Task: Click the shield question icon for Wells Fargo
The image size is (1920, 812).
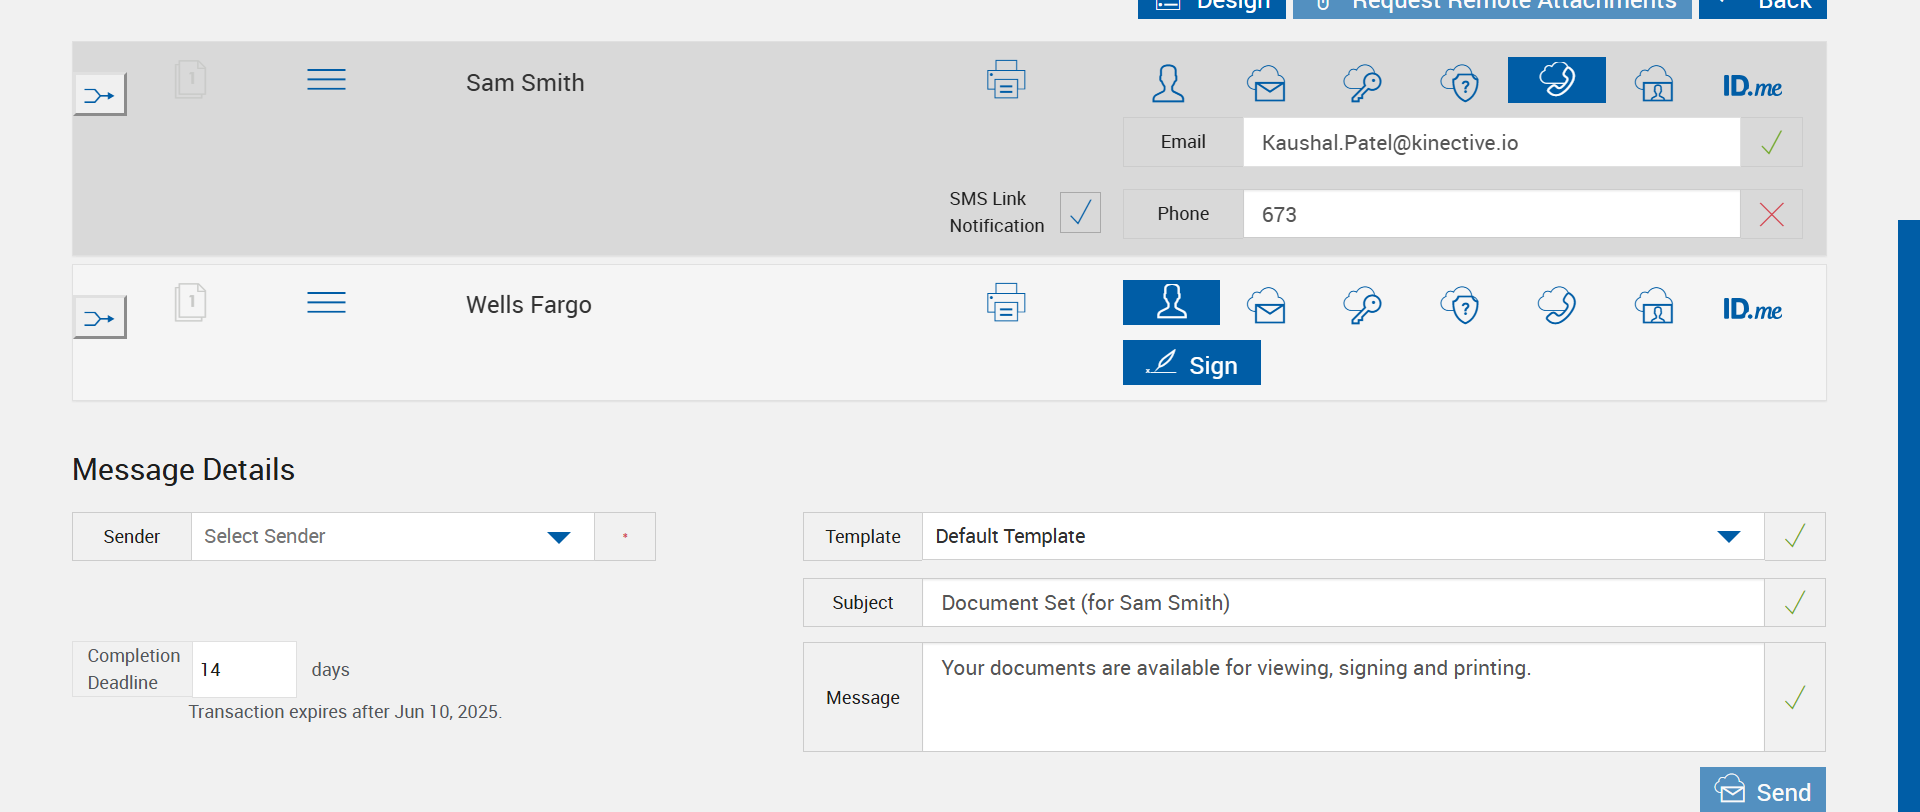Action: 1459,306
